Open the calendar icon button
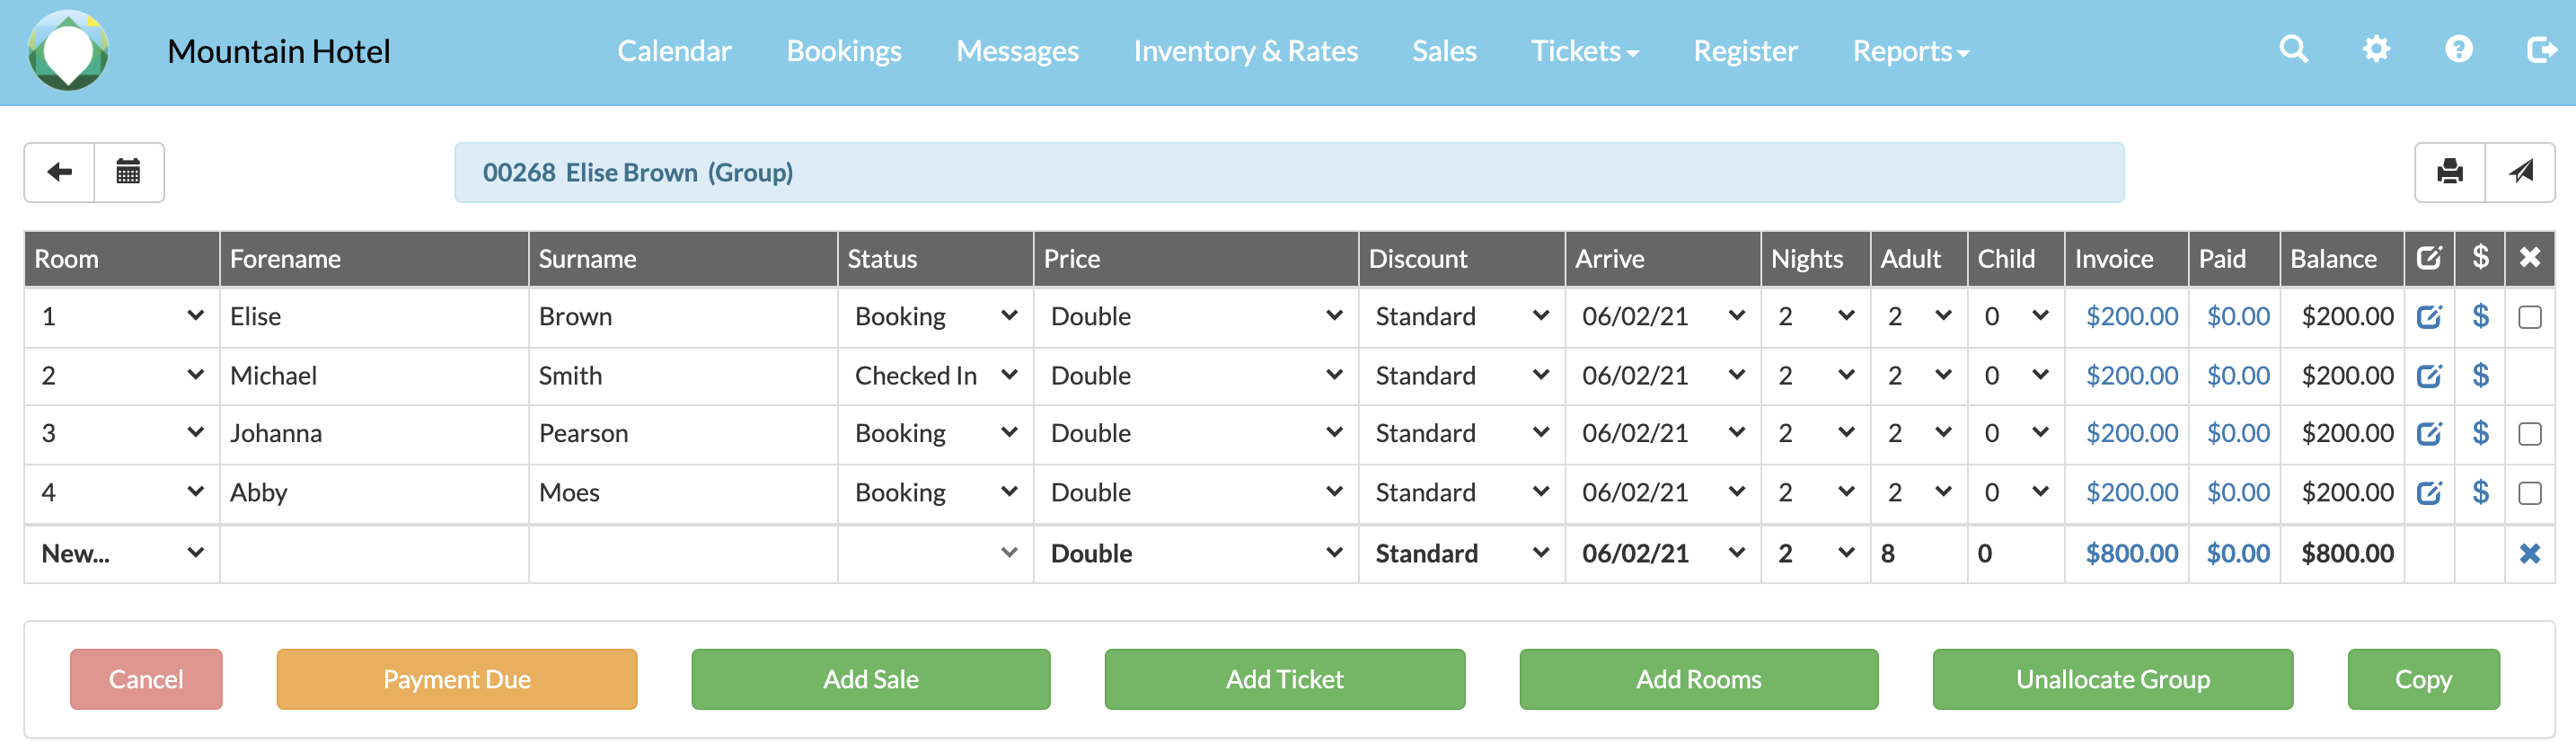The height and width of the screenshot is (753, 2576). pos(129,172)
